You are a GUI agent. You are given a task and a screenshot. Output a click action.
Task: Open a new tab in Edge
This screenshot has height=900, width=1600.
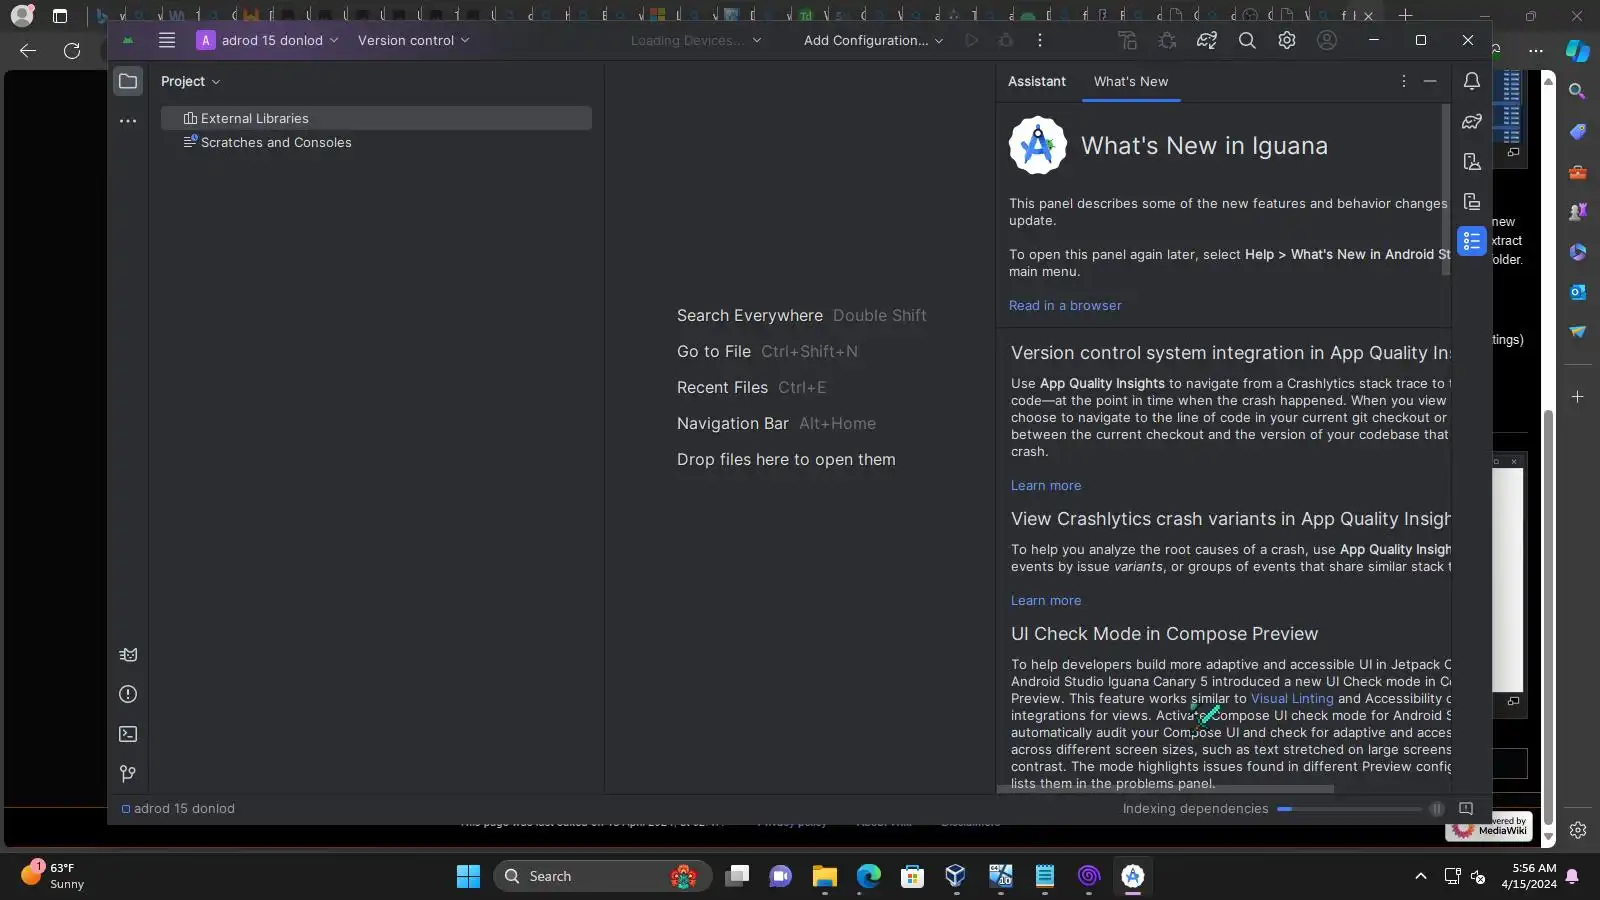[x=1405, y=15]
